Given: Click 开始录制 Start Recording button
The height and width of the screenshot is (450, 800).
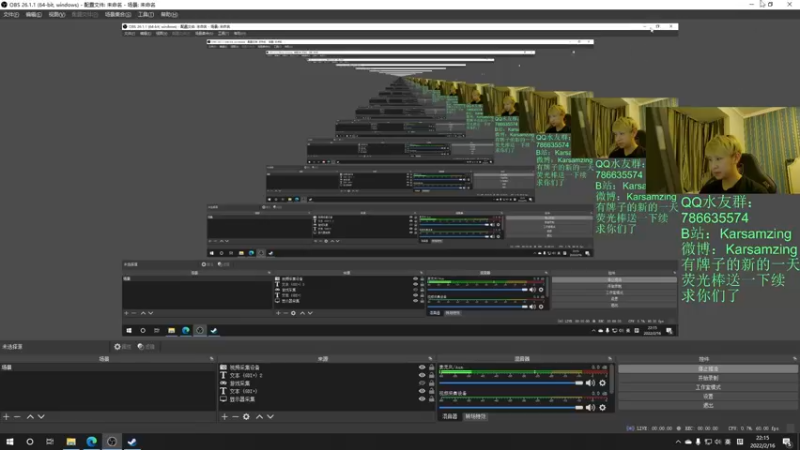Looking at the screenshot, I should pos(708,378).
